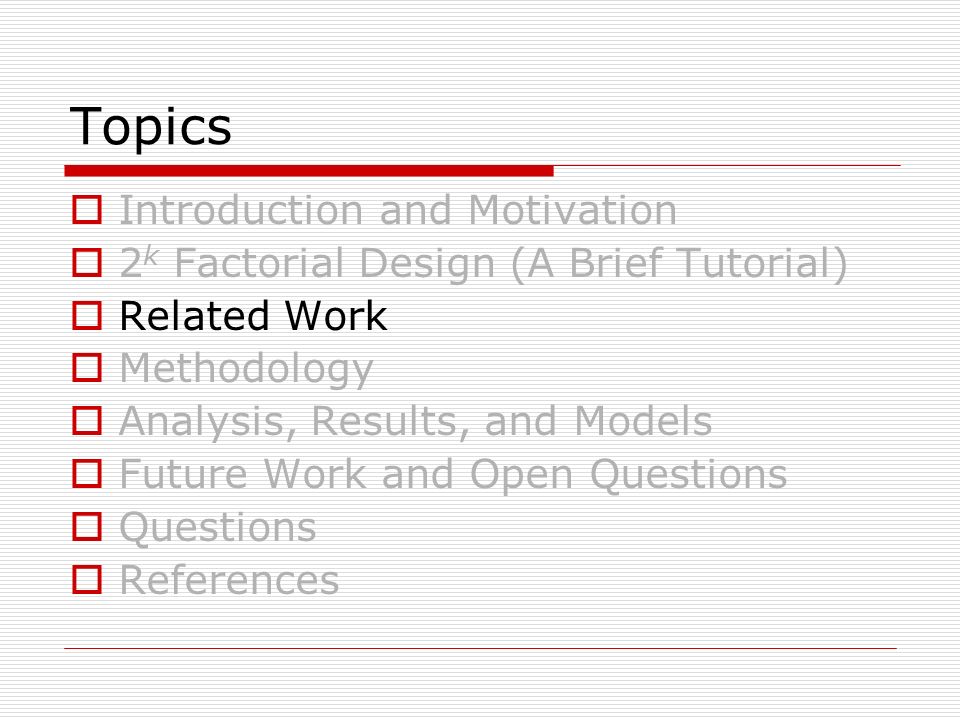The height and width of the screenshot is (720, 960).
Task: Select the Topics slide title
Action: click(151, 126)
